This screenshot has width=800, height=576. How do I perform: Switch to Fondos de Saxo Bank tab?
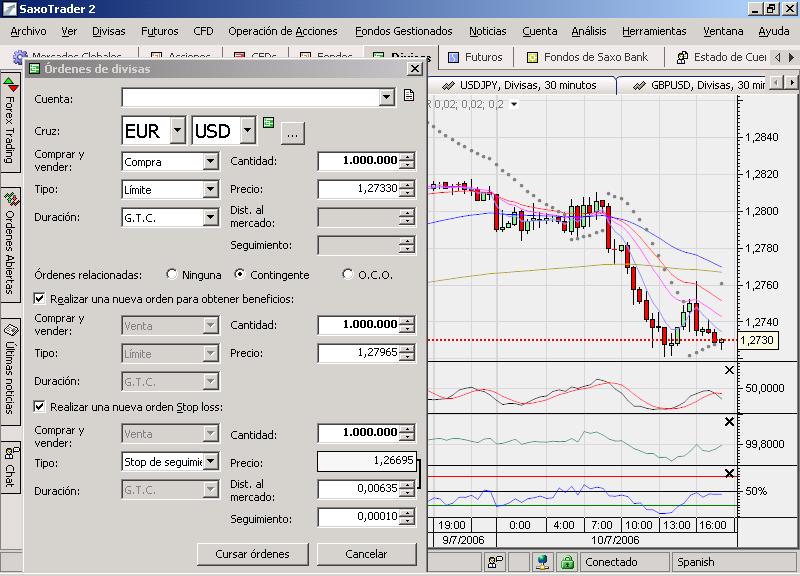(587, 57)
